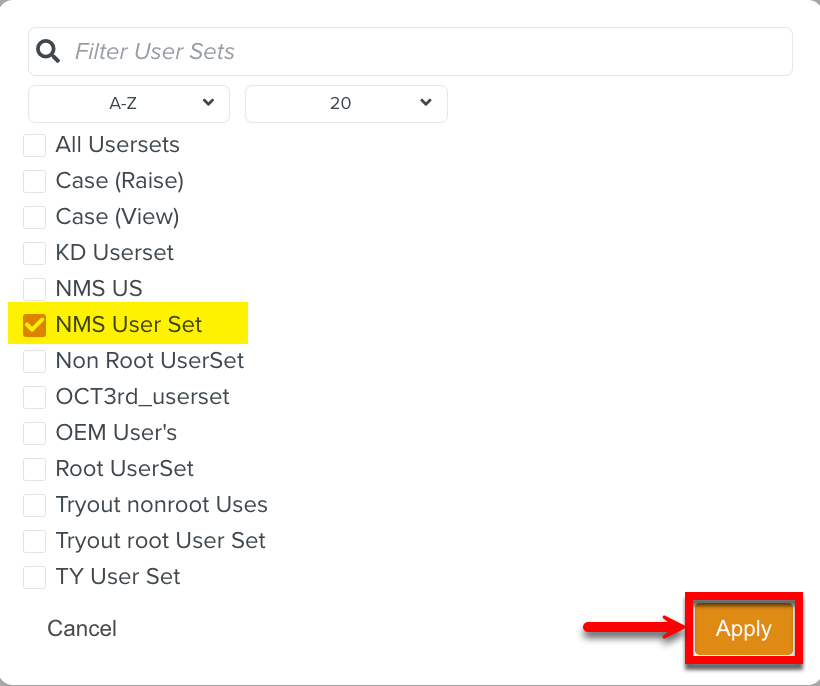Open the A-Z sort order dropdown
The image size is (820, 686).
point(129,103)
